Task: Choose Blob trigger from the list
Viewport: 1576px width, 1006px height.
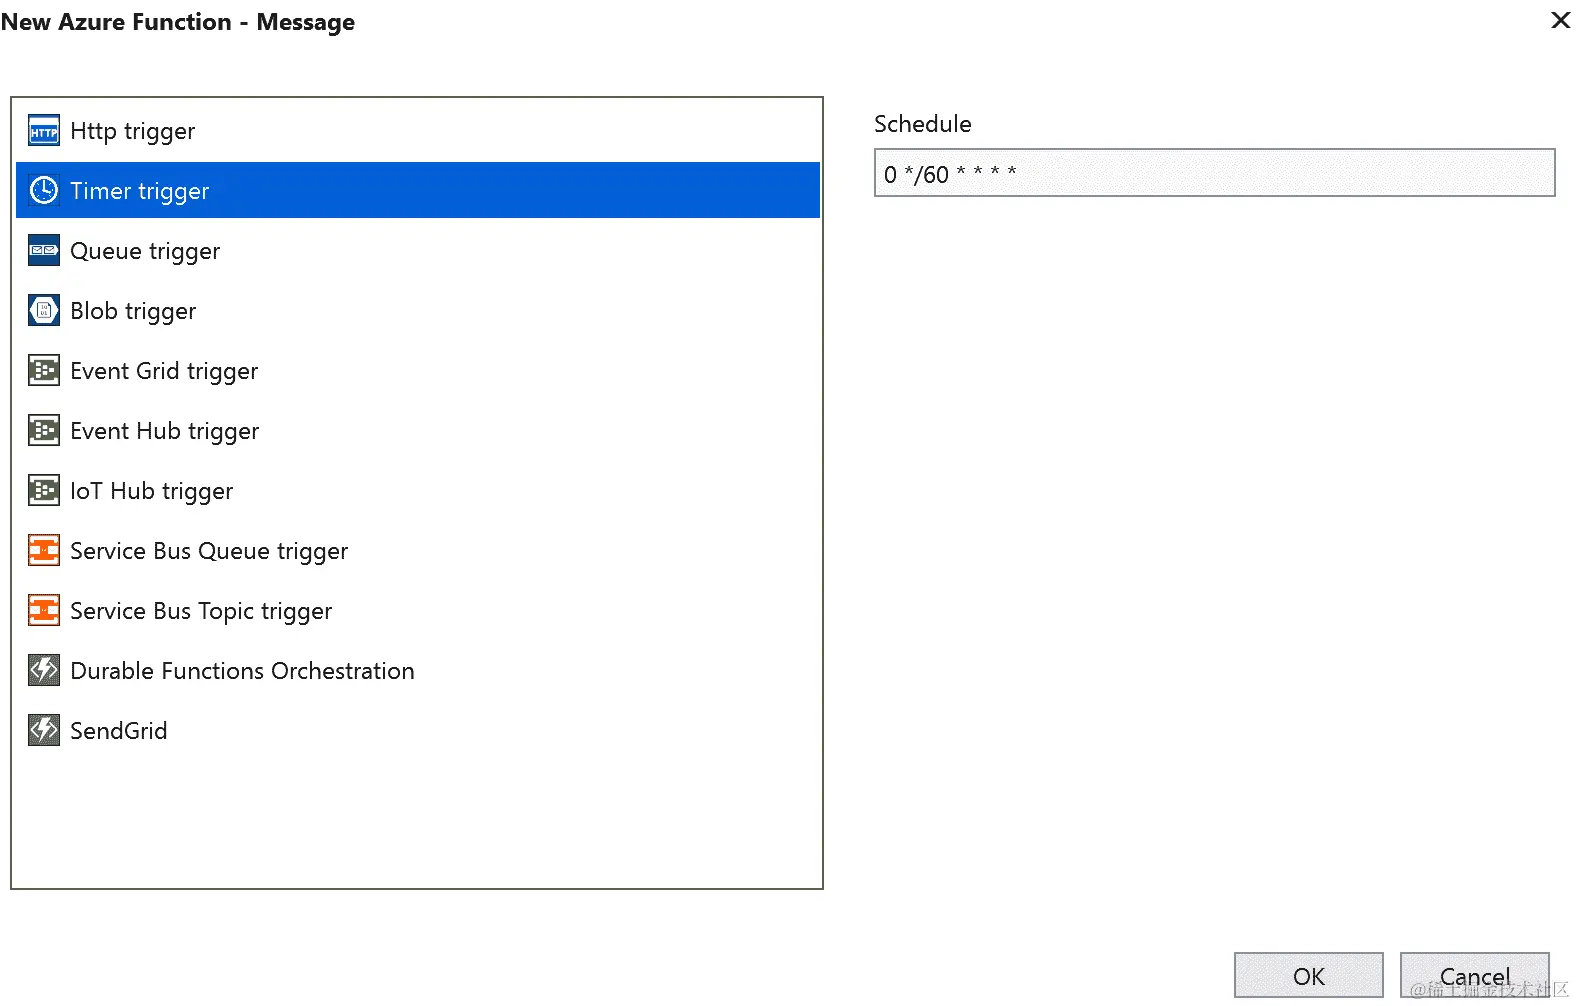Action: coord(133,312)
